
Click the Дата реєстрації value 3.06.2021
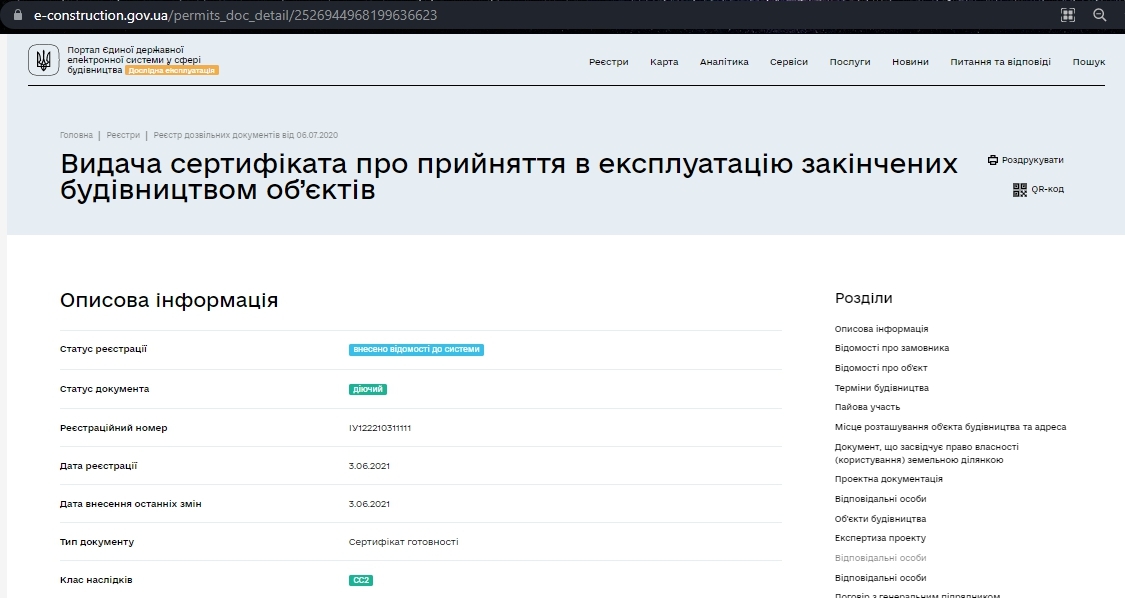[369, 466]
